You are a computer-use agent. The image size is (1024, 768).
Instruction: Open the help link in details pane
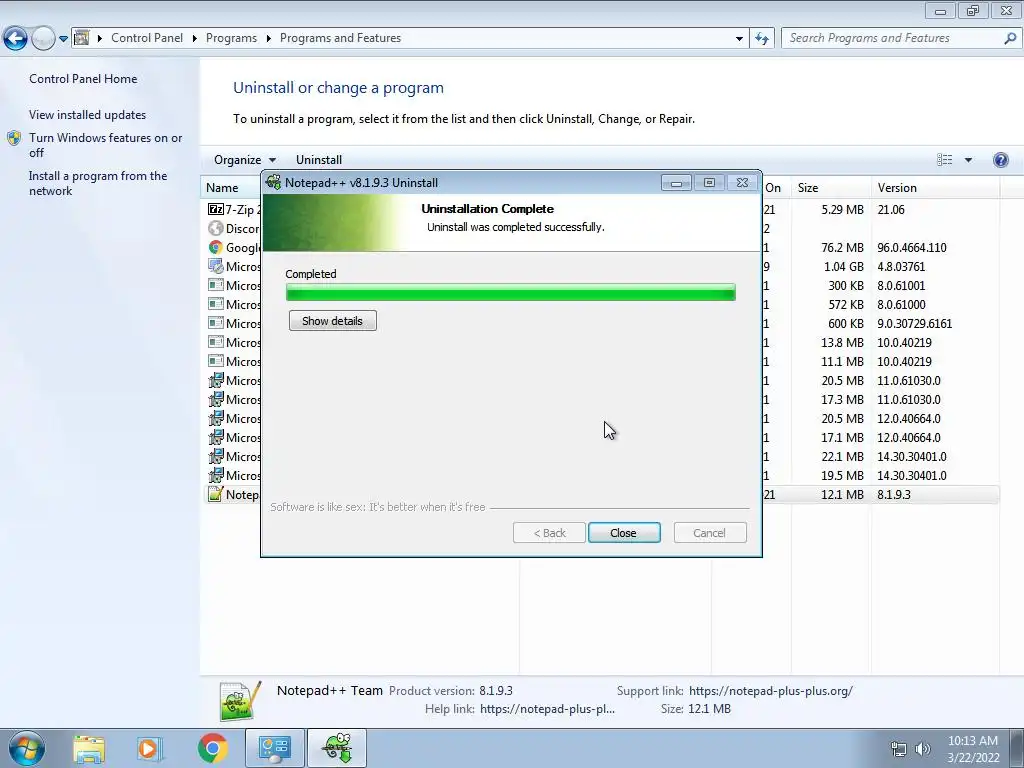547,709
